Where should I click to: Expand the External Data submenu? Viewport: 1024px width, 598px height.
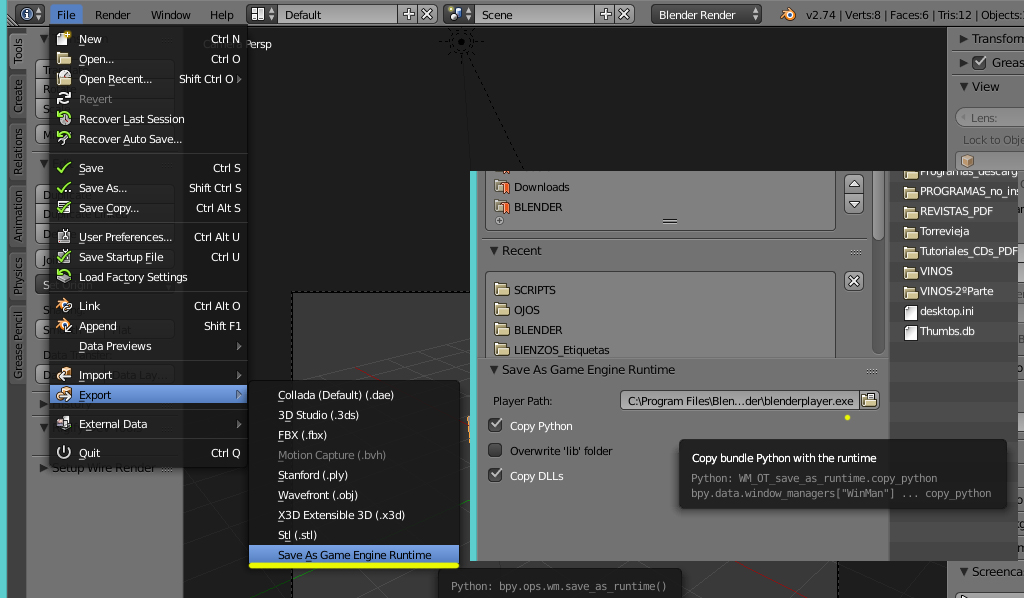click(x=148, y=424)
